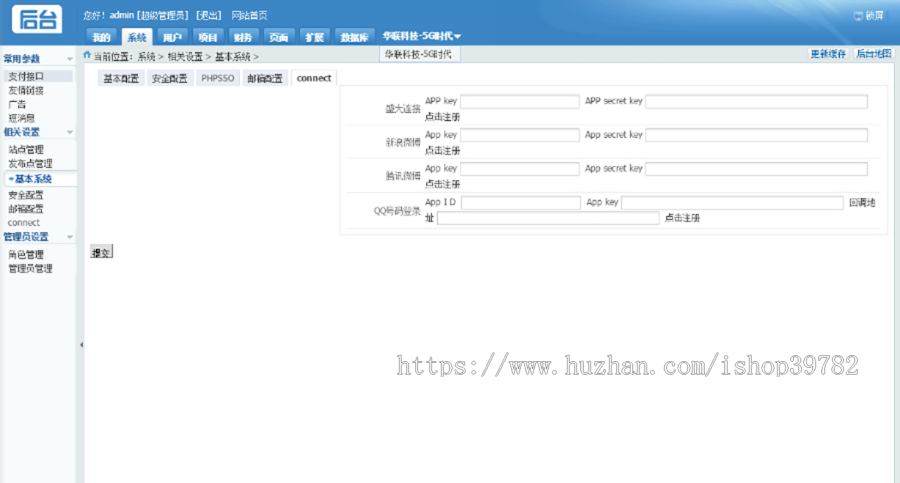Open connect in the sidebar

click(24, 222)
